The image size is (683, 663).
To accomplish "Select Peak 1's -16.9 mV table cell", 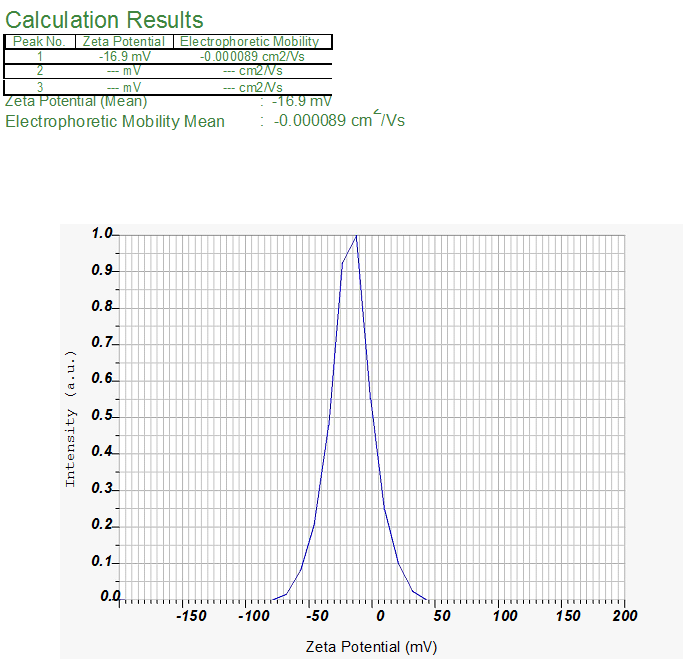I will coord(124,57).
